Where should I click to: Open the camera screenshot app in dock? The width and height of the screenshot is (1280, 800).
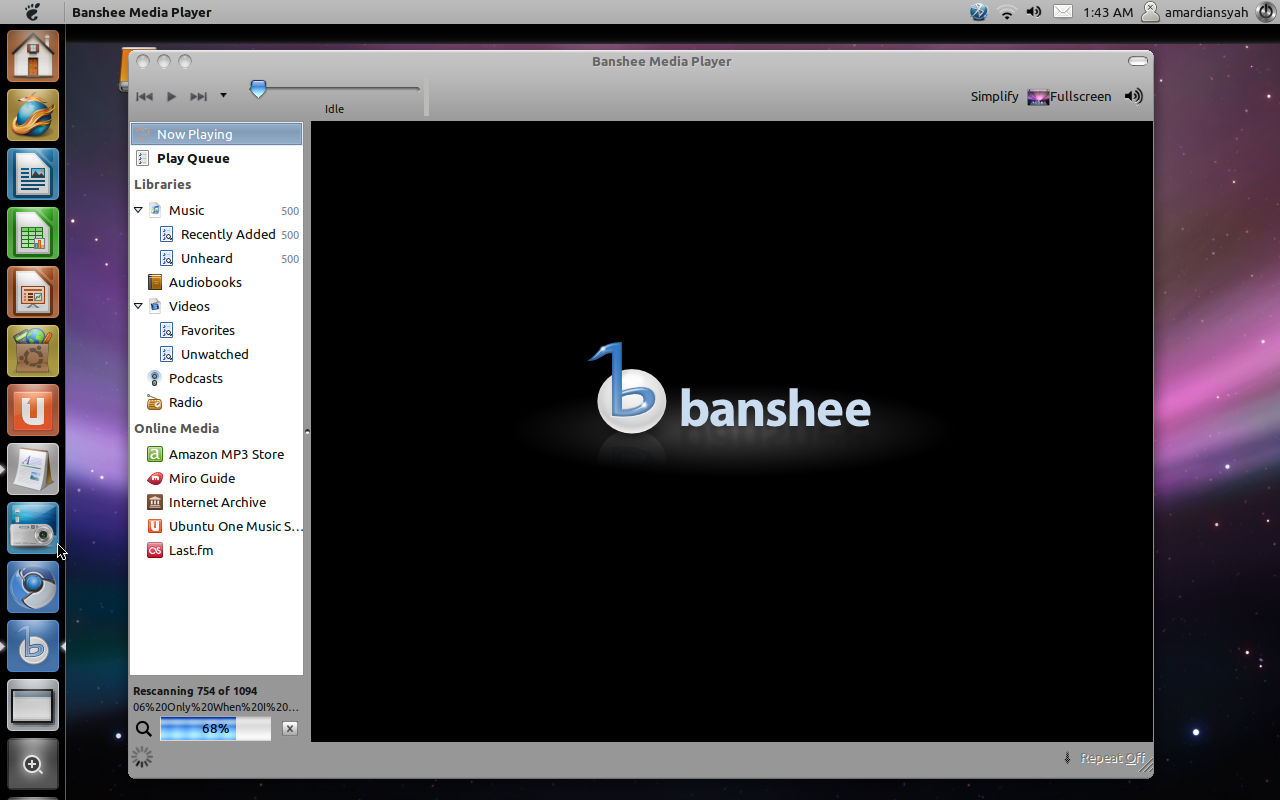pyautogui.click(x=33, y=528)
